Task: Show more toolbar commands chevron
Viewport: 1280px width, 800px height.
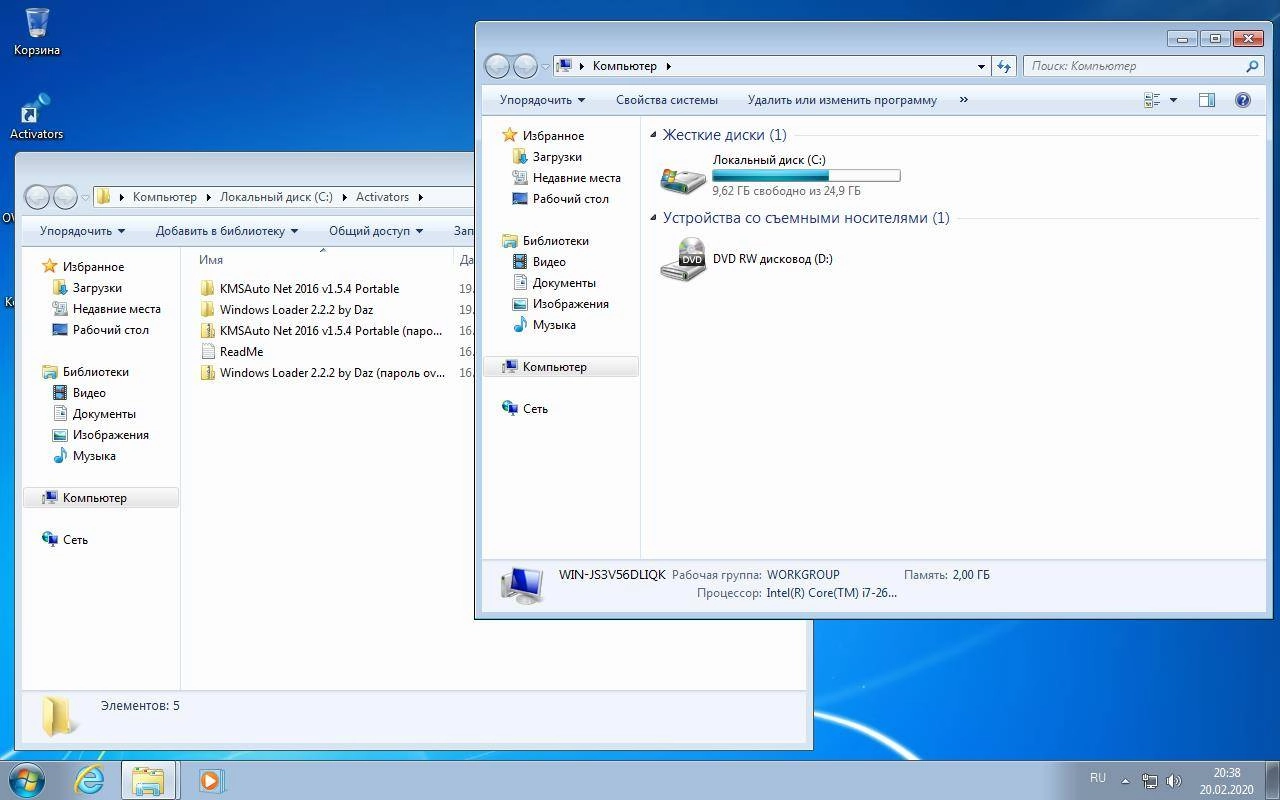Action: pyautogui.click(x=964, y=100)
